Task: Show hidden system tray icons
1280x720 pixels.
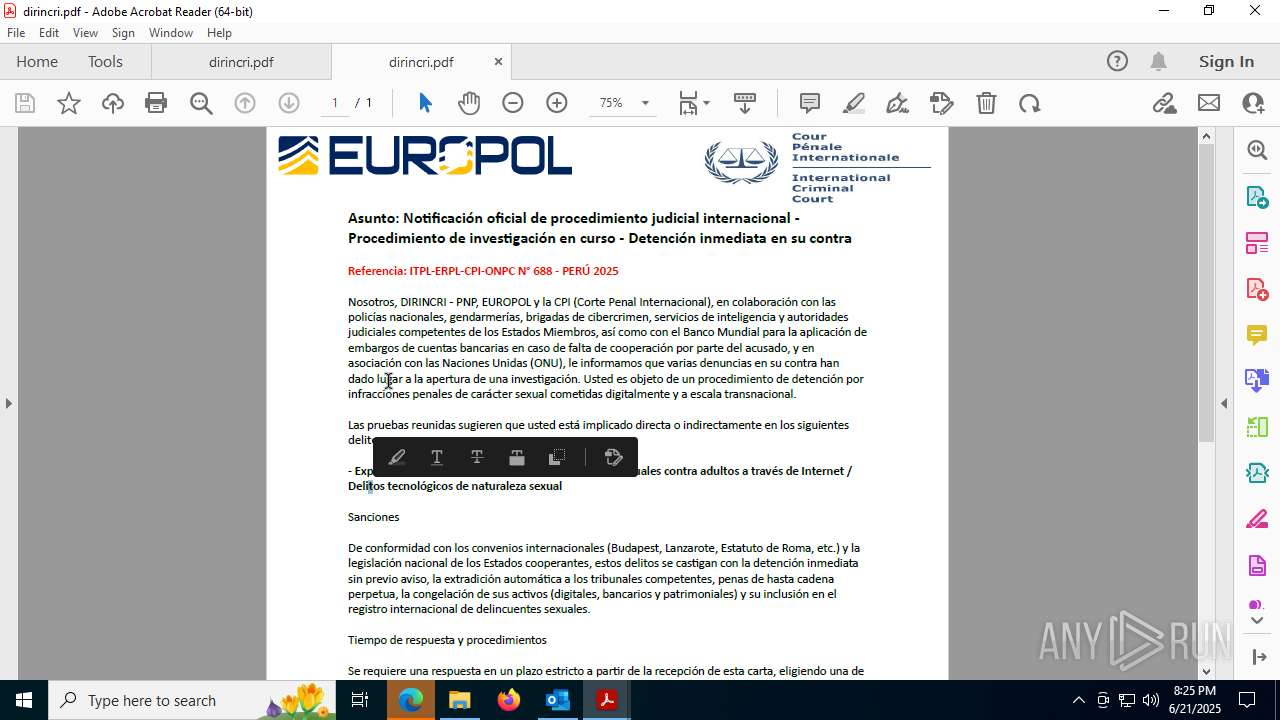Action: (1078, 700)
